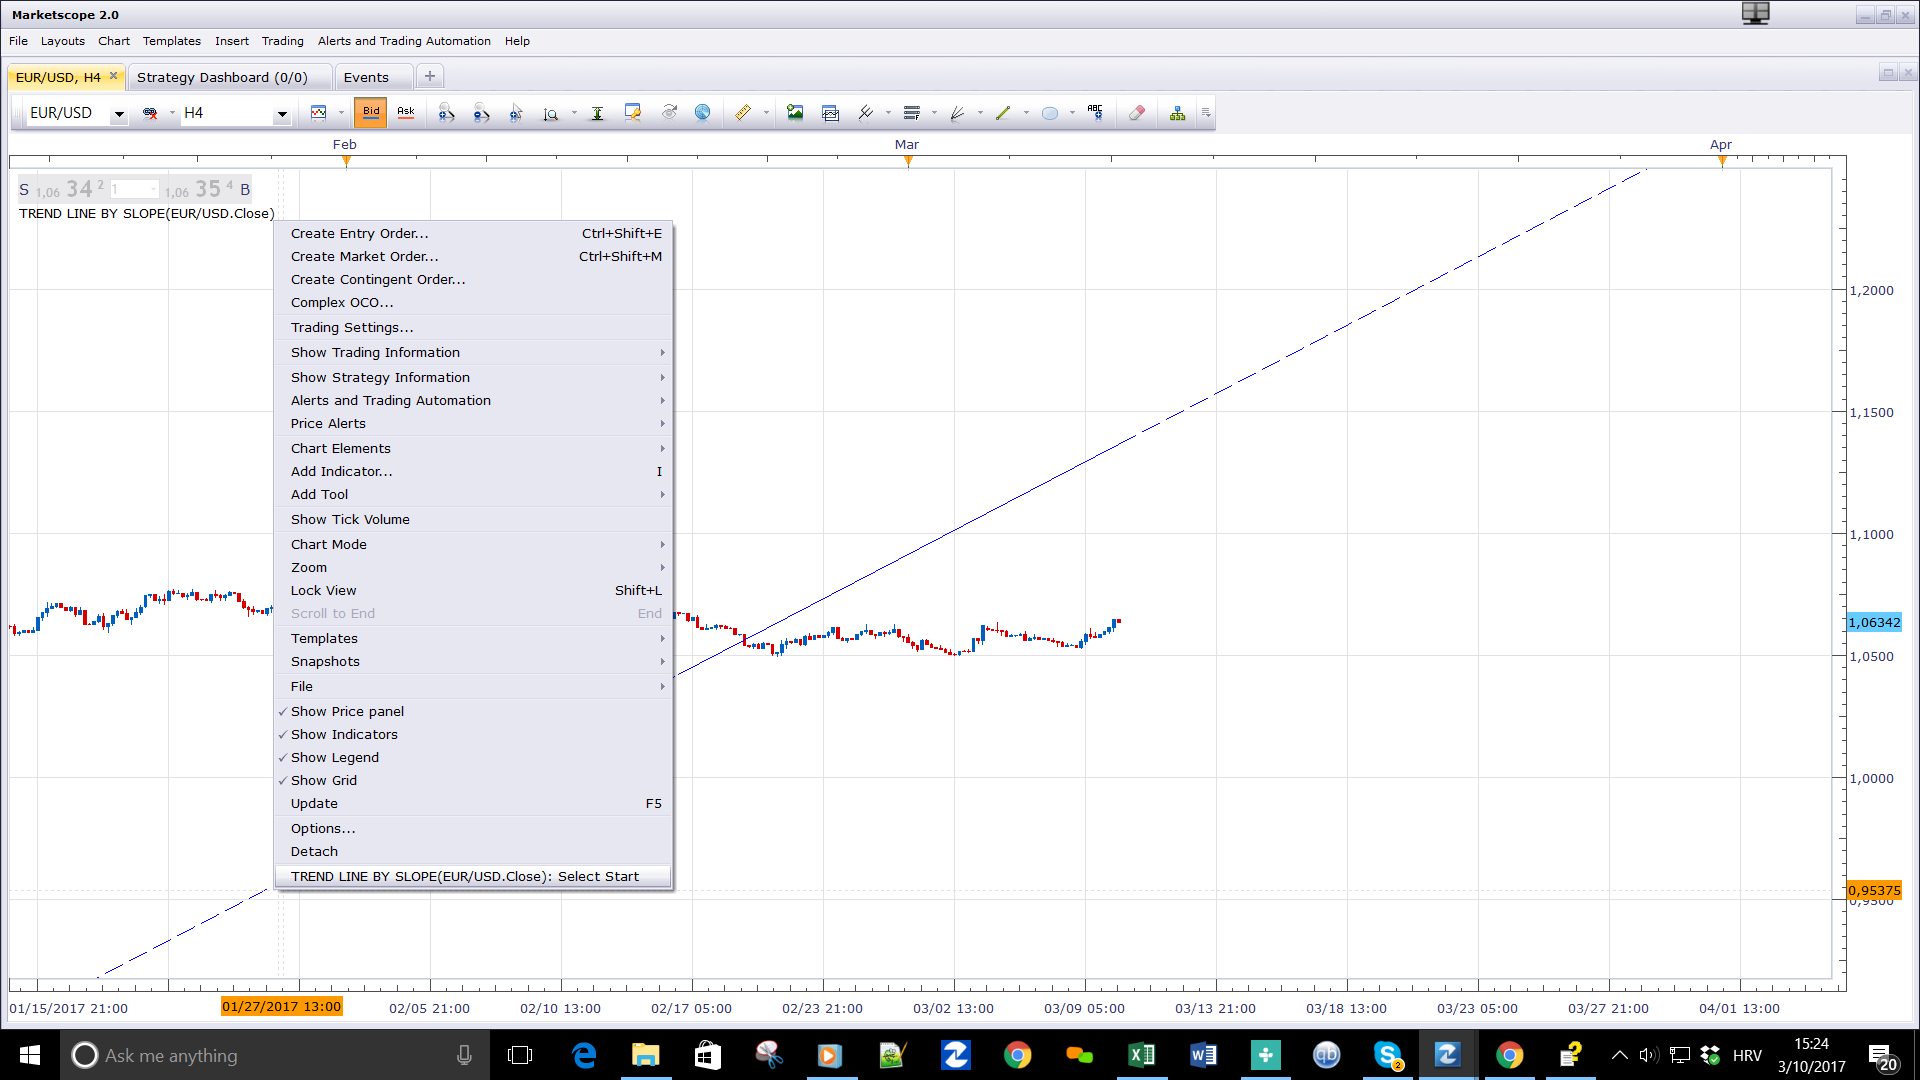Switch to Strategy Dashboard tab
This screenshot has width=1920, height=1080.
(222, 77)
